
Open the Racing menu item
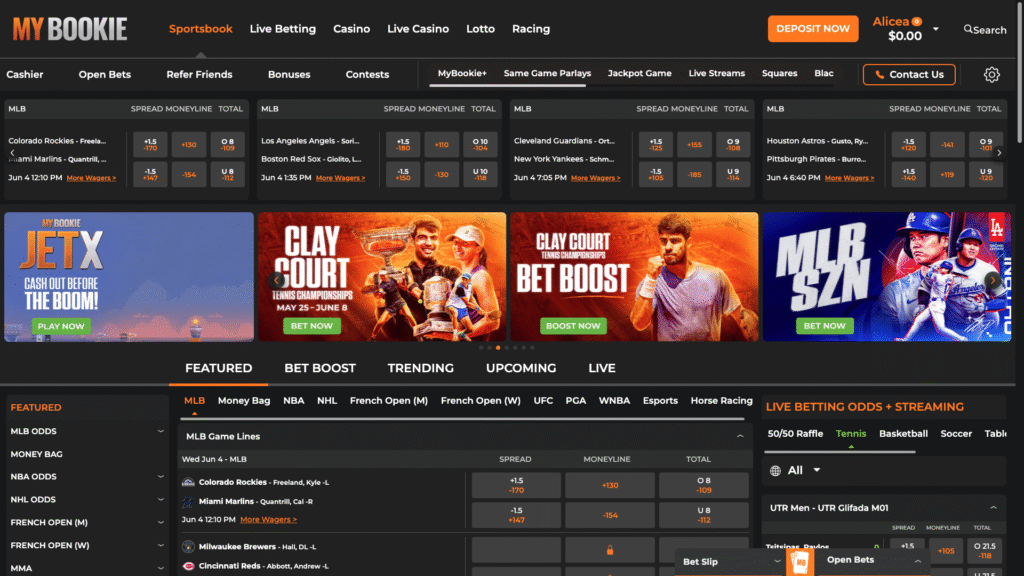click(531, 29)
